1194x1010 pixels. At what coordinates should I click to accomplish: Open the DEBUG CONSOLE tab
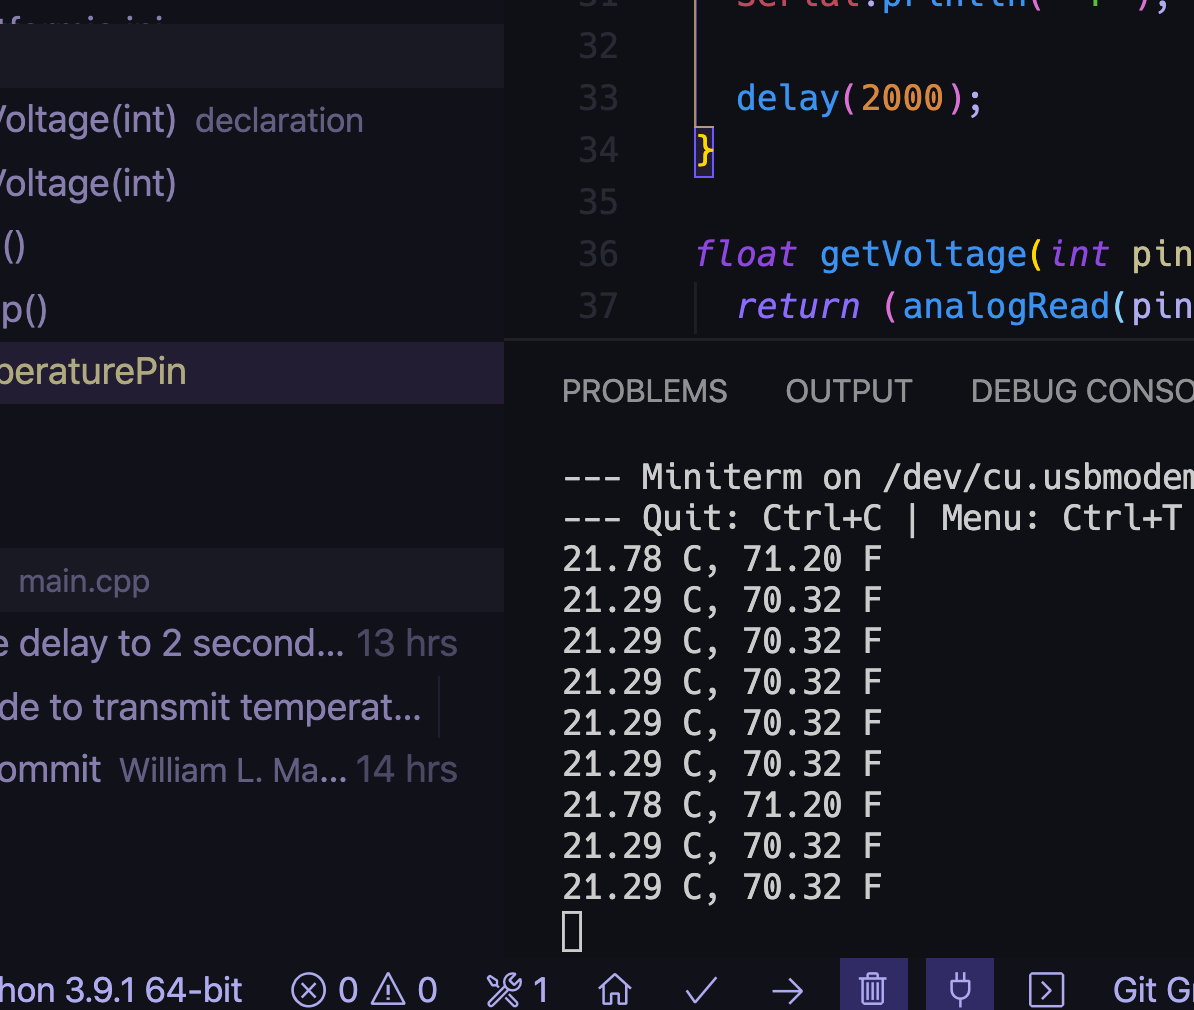point(1082,392)
